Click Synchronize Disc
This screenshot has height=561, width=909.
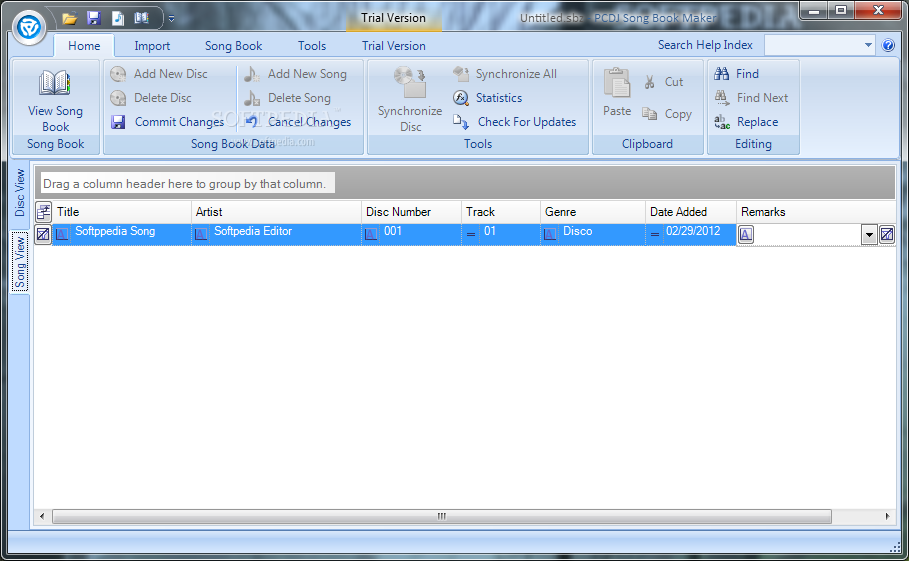[x=410, y=100]
